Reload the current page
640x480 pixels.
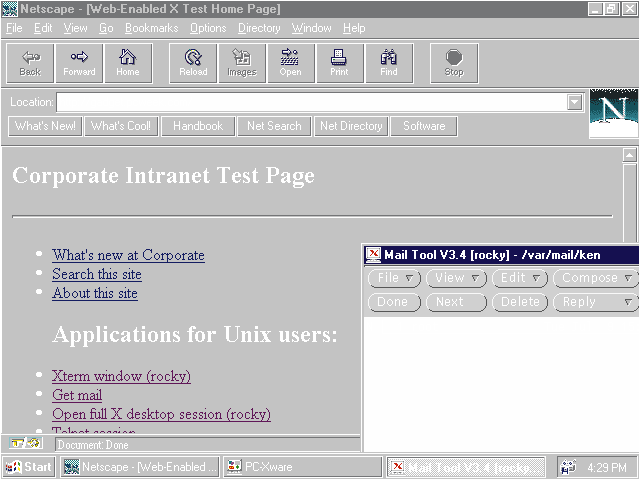193,63
